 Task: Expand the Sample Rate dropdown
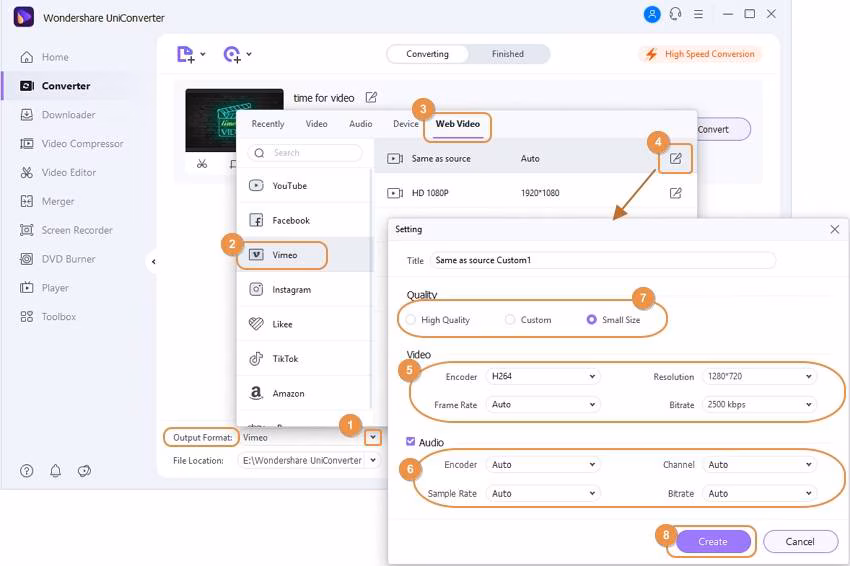(x=543, y=493)
